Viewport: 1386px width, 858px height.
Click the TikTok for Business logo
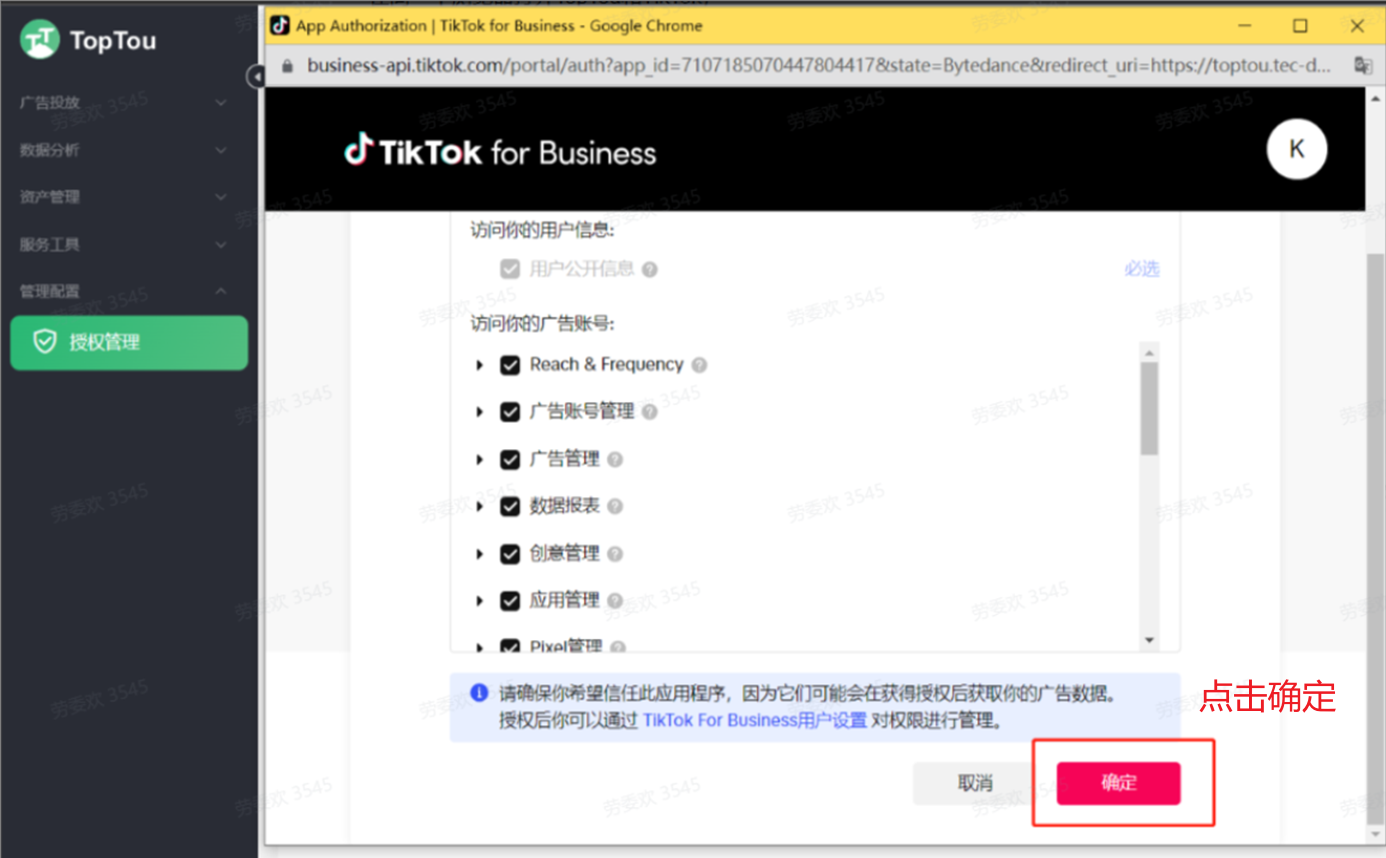point(500,152)
